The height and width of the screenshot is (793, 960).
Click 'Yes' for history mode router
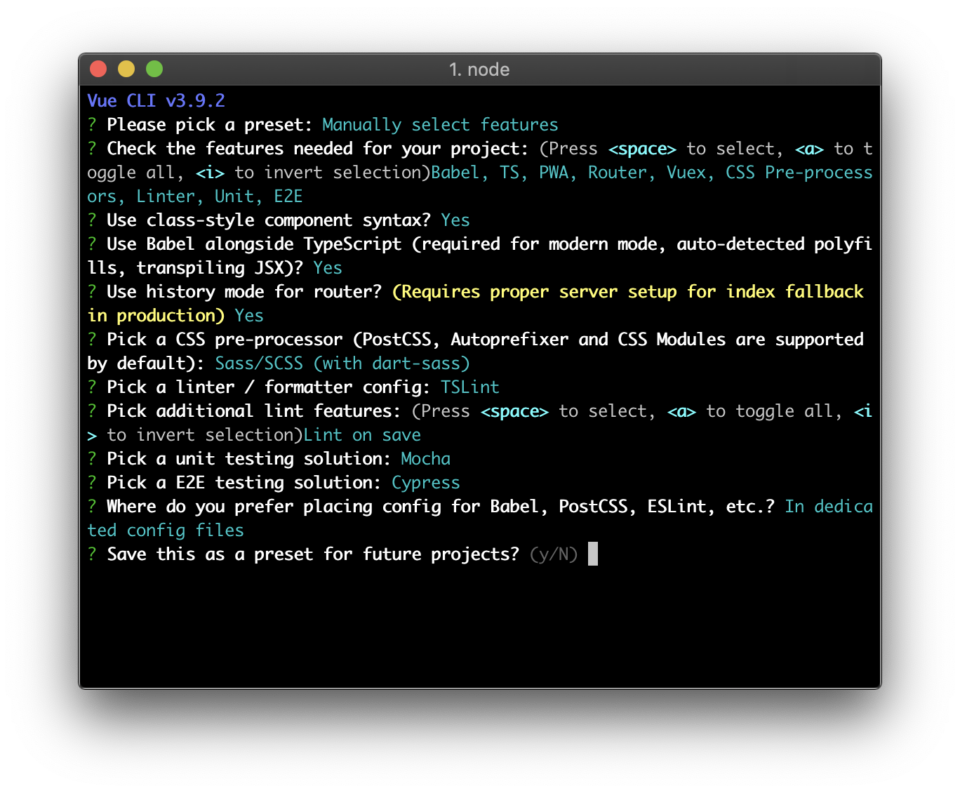[x=248, y=315]
